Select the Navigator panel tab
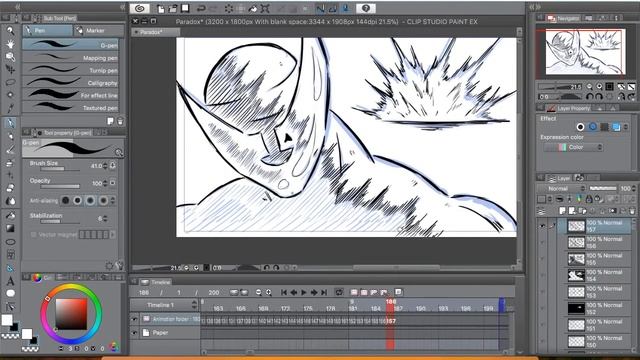Screen dimensions: 640x360 tap(563, 18)
